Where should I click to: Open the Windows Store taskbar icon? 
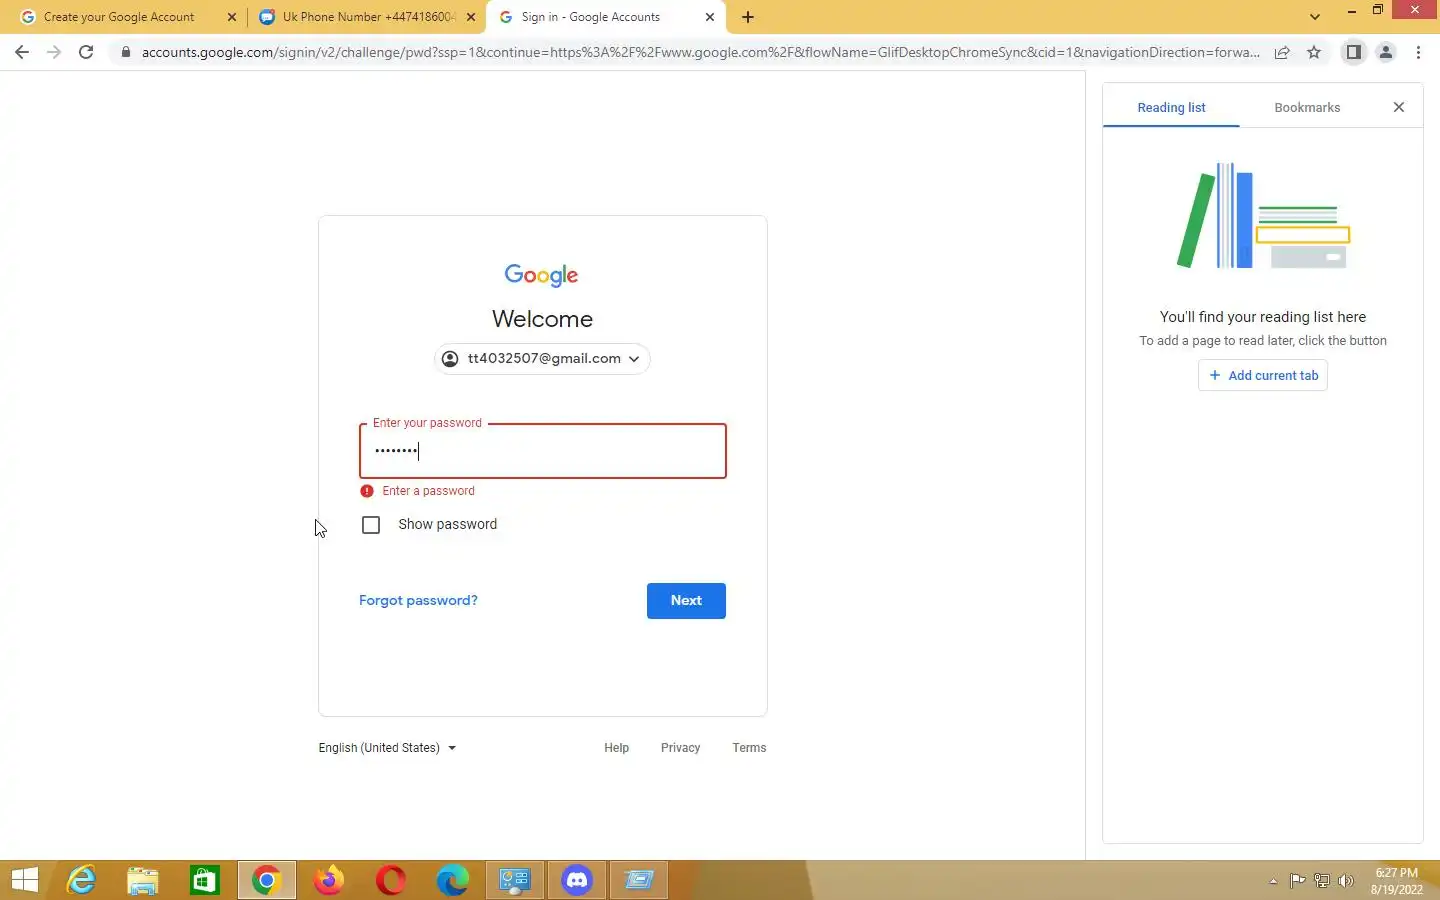pos(205,880)
